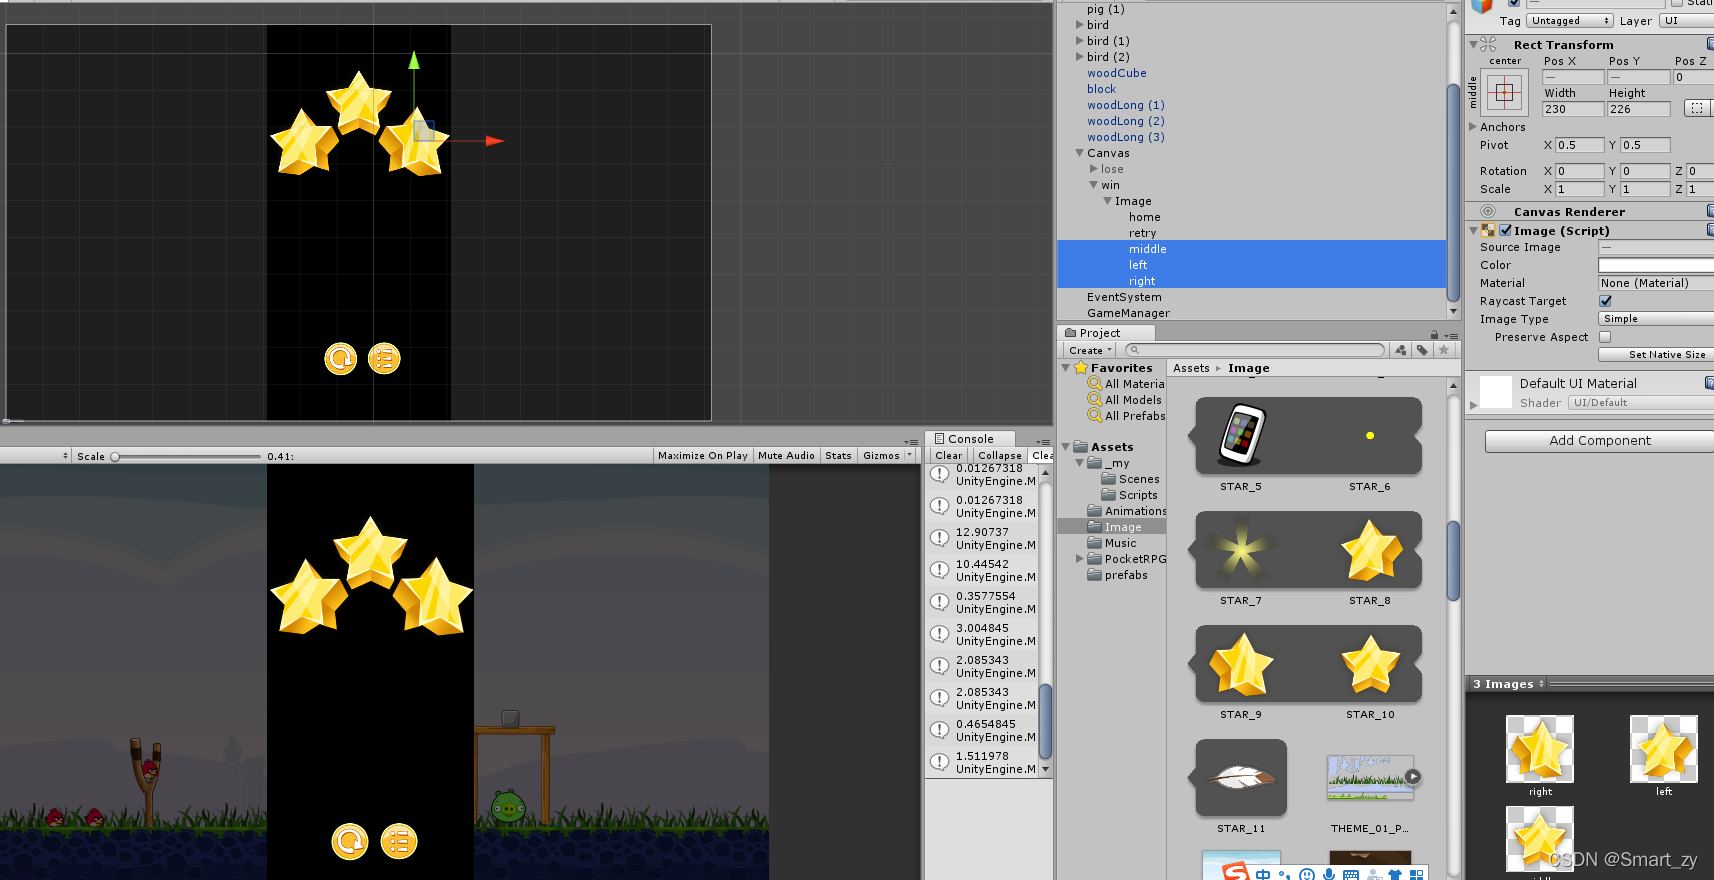Toggle Mute Audio in Game view
Screen dimensions: 1714x880
[786, 455]
